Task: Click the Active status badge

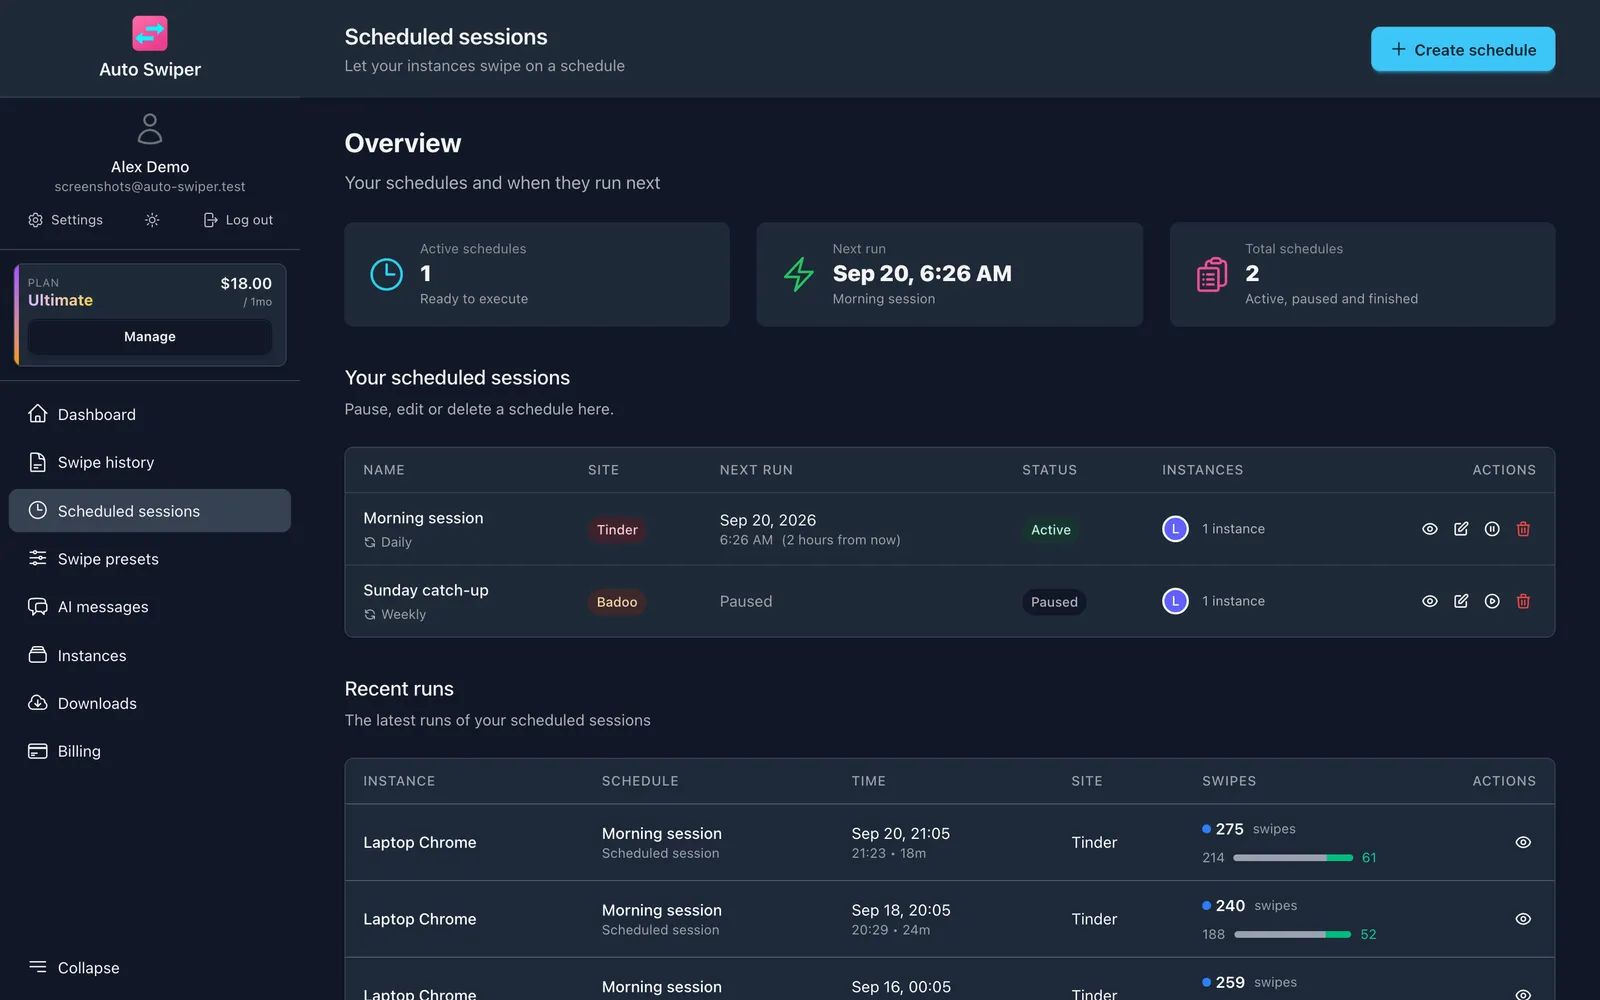Action: [x=1051, y=530]
